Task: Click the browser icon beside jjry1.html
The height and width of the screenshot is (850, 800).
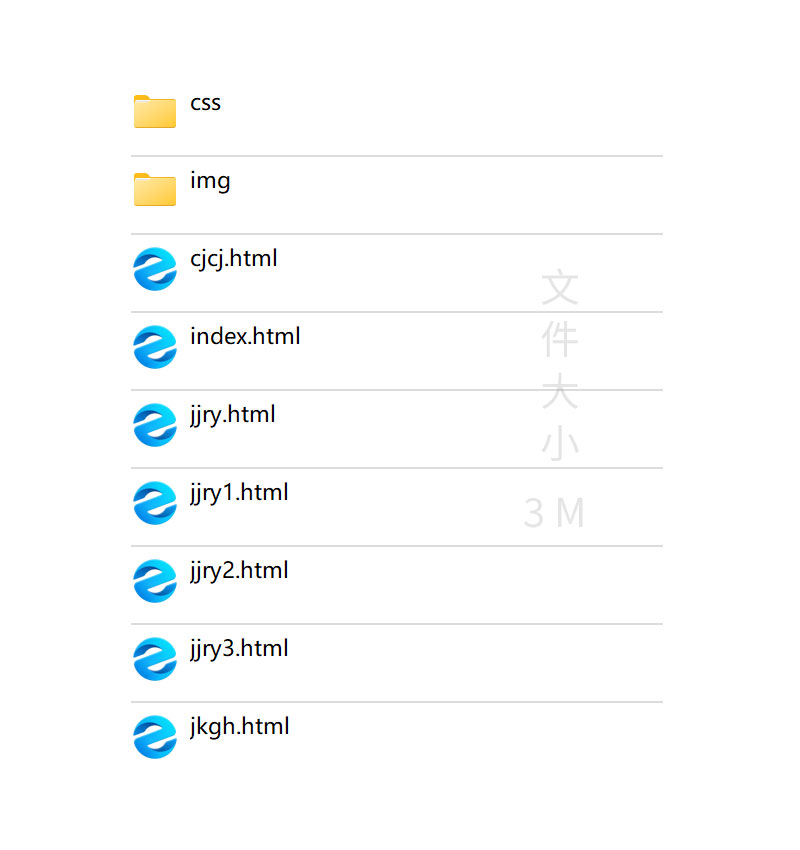Action: (155, 502)
